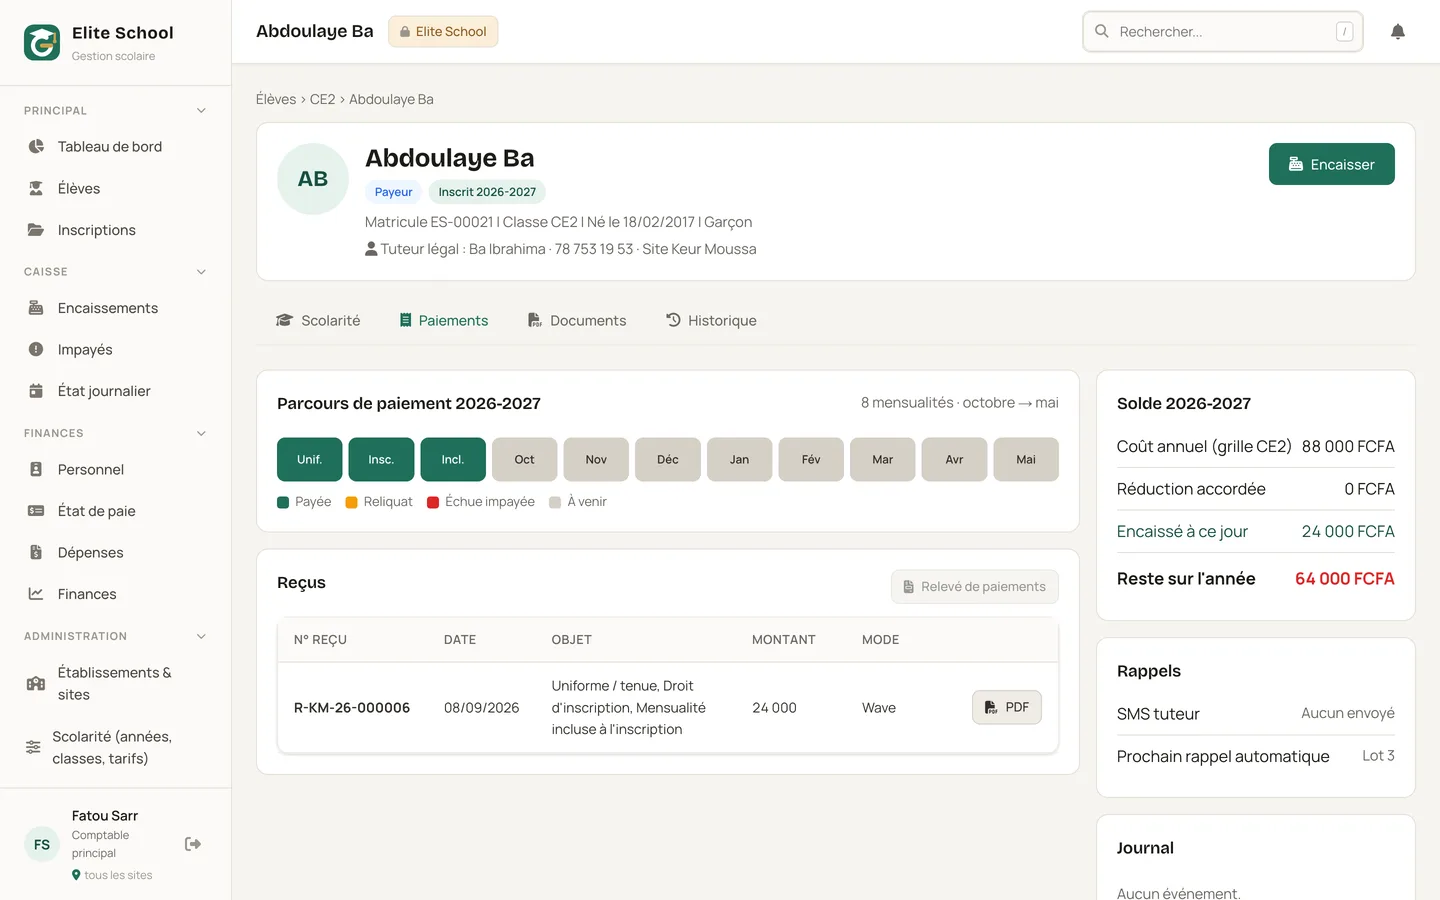The width and height of the screenshot is (1440, 900).
Task: Focus the Rechercher search field
Action: pos(1223,32)
